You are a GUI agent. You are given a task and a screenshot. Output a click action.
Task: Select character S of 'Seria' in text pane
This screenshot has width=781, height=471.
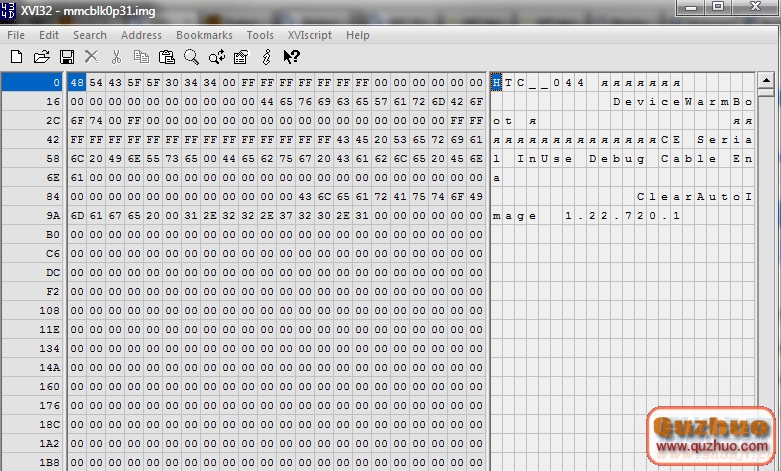(x=700, y=140)
